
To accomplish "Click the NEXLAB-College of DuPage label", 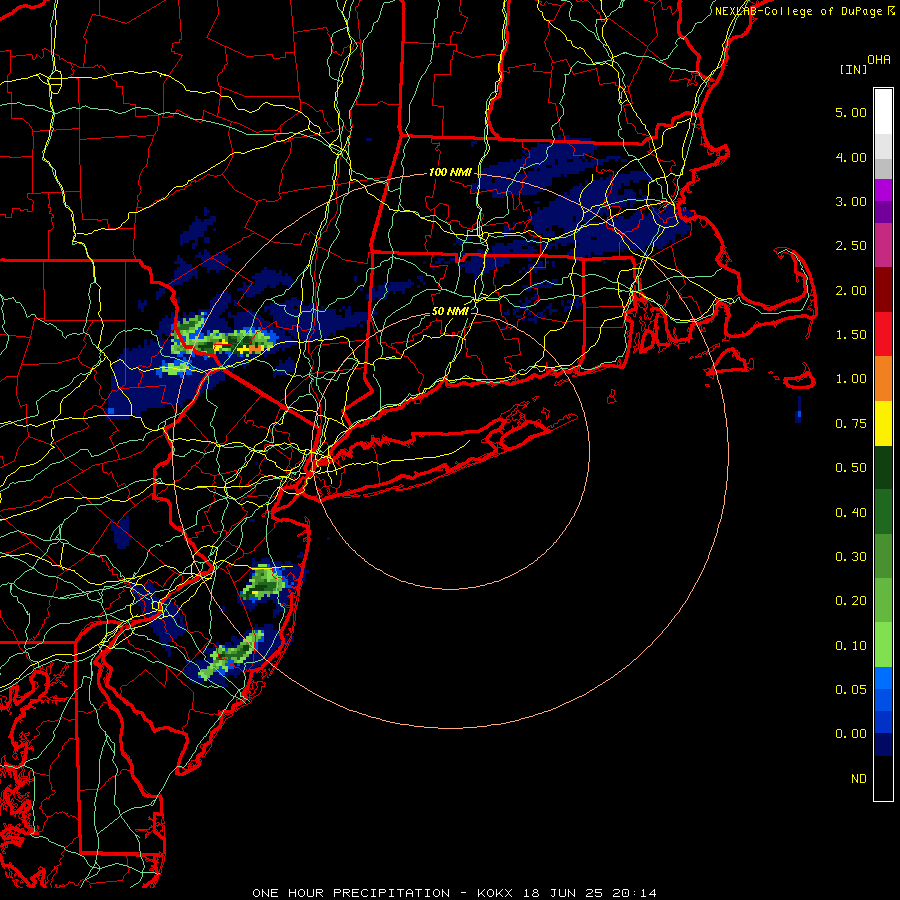I will (x=800, y=11).
